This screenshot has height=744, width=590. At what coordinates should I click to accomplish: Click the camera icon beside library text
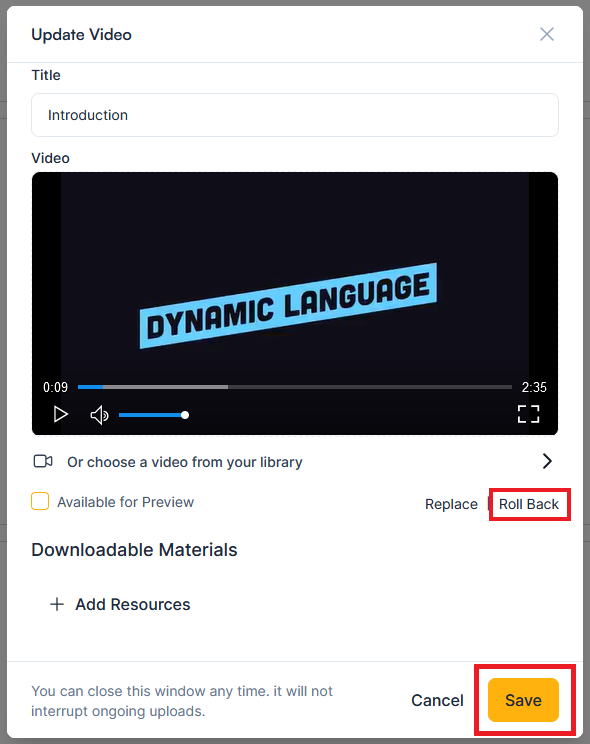pyautogui.click(x=43, y=461)
